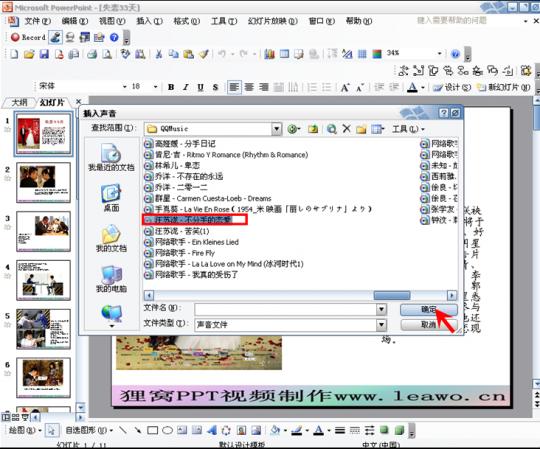Viewport: 540px width, 449px height.
Task: Toggle Underline formatting
Action: [x=200, y=87]
